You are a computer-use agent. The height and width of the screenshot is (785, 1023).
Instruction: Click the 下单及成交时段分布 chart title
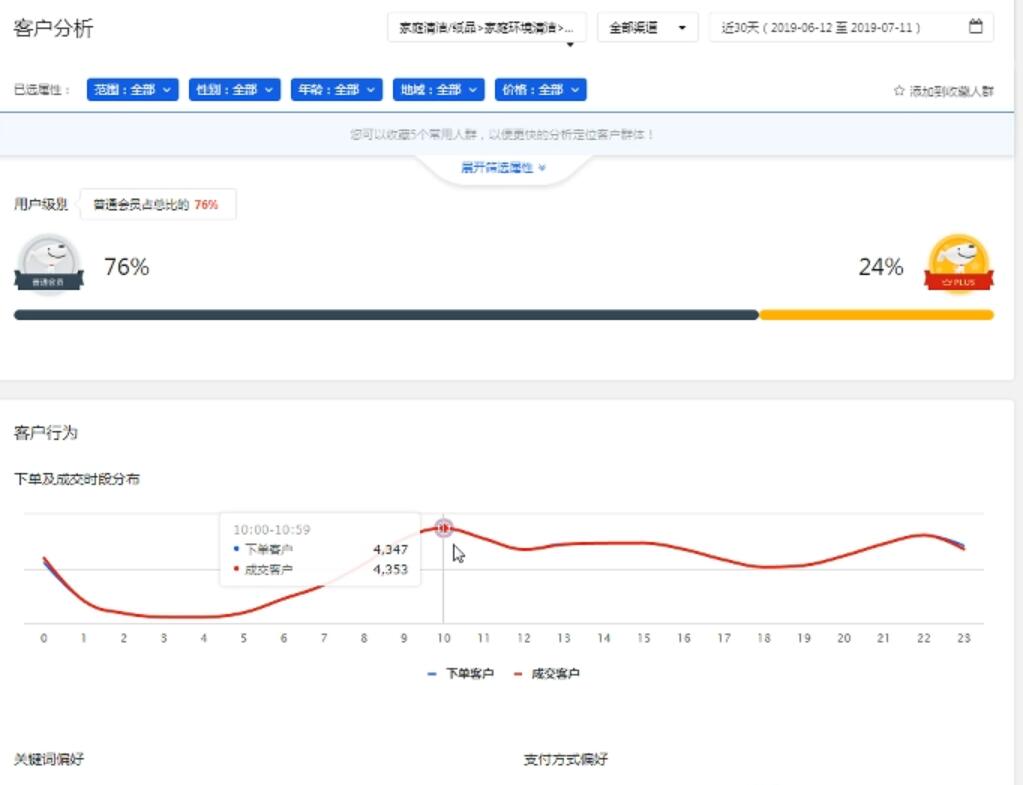point(77,479)
